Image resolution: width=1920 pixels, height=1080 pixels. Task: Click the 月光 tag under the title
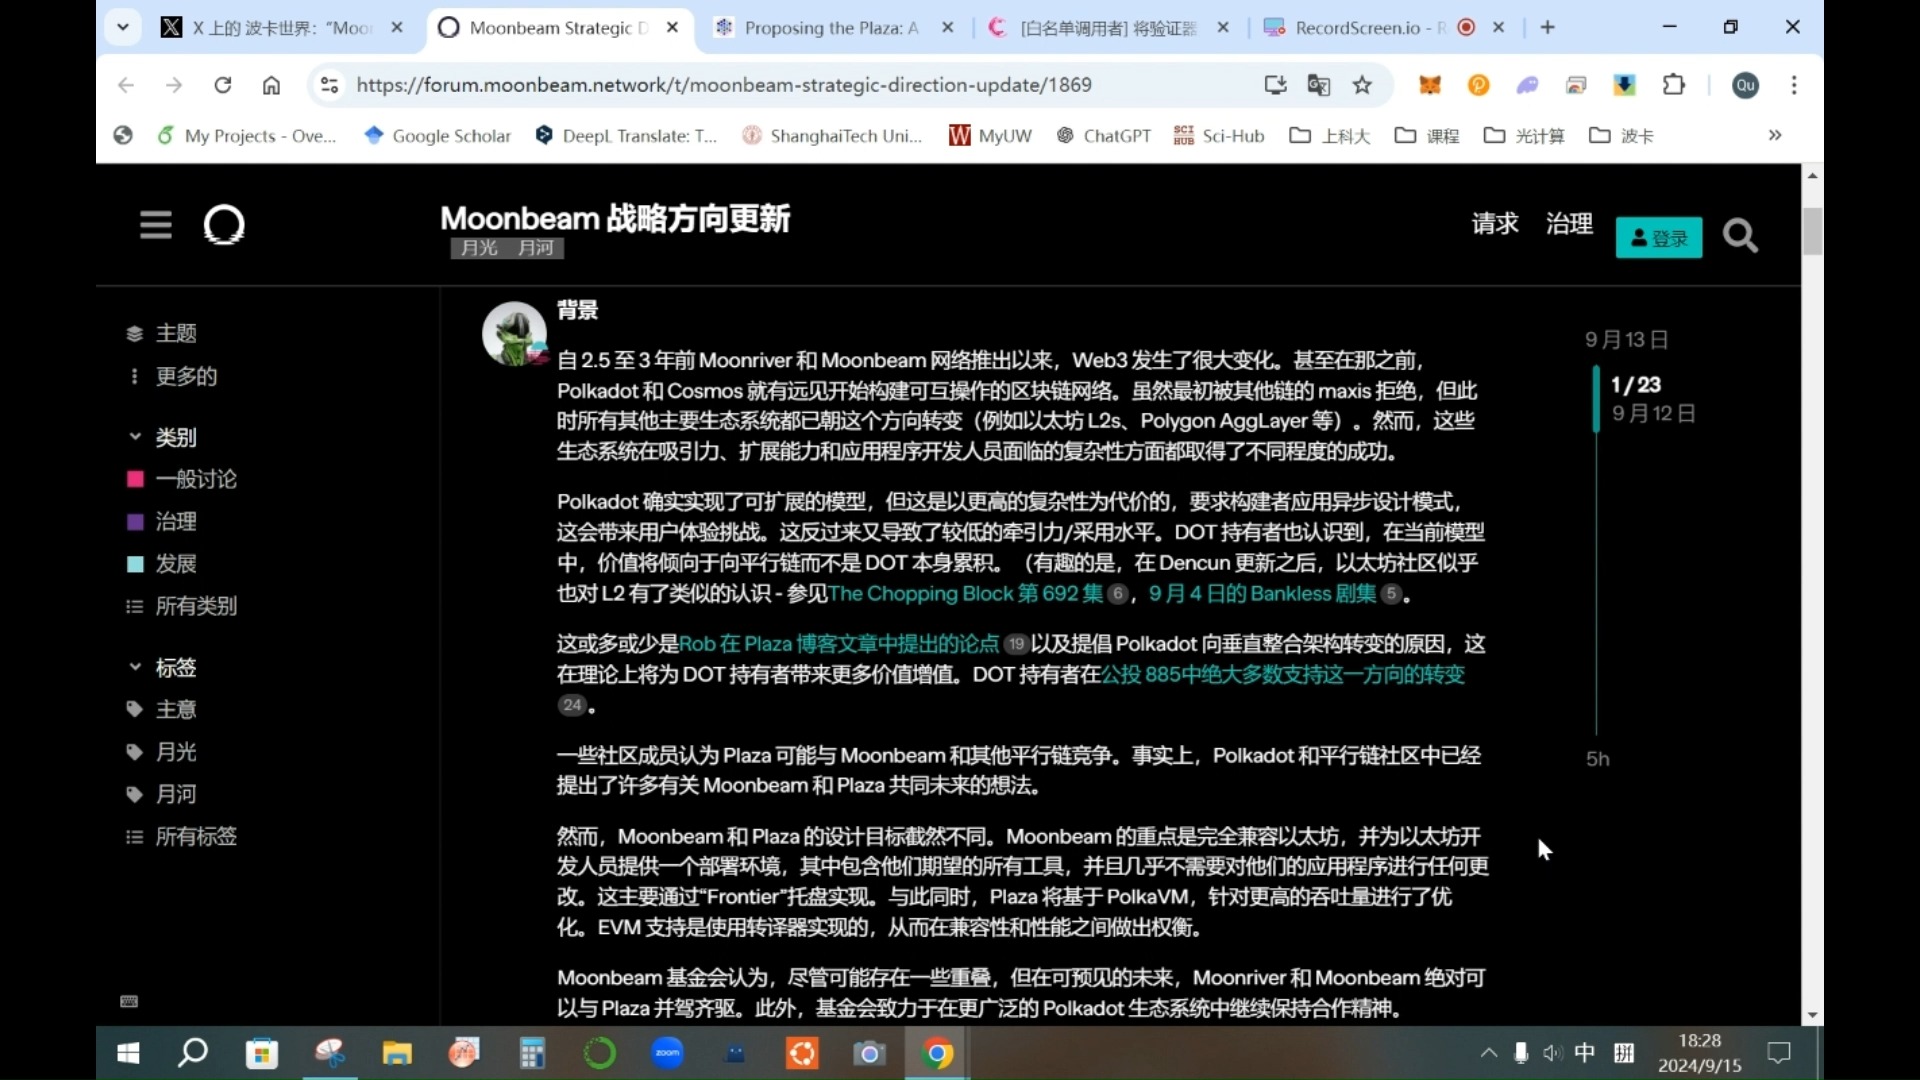479,248
